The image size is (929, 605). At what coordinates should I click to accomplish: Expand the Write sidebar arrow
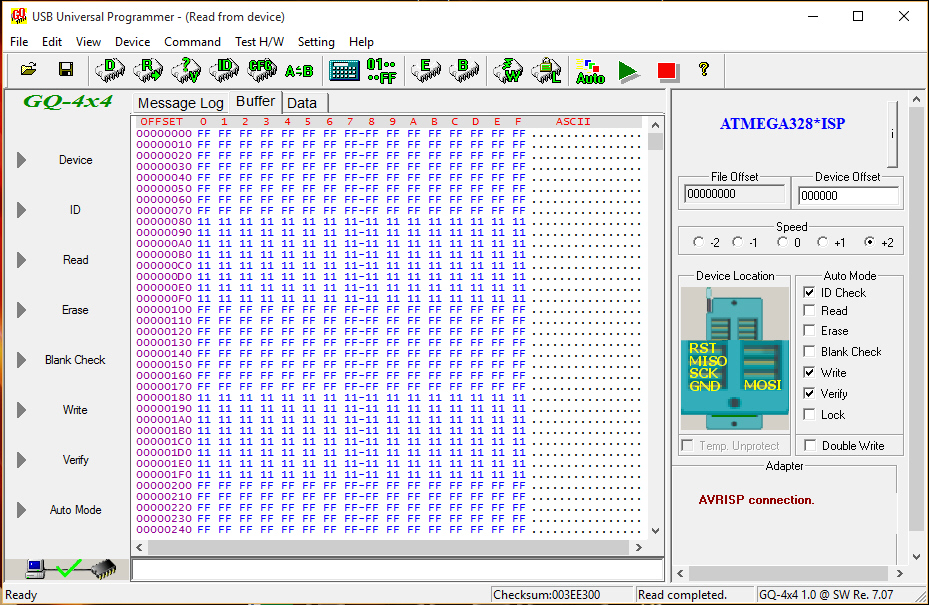21,410
